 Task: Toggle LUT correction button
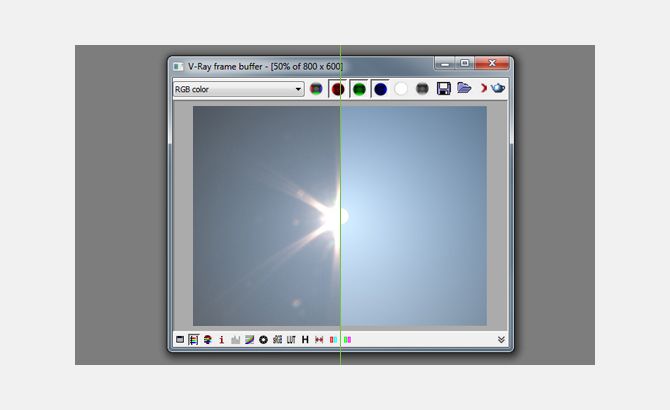pos(291,340)
